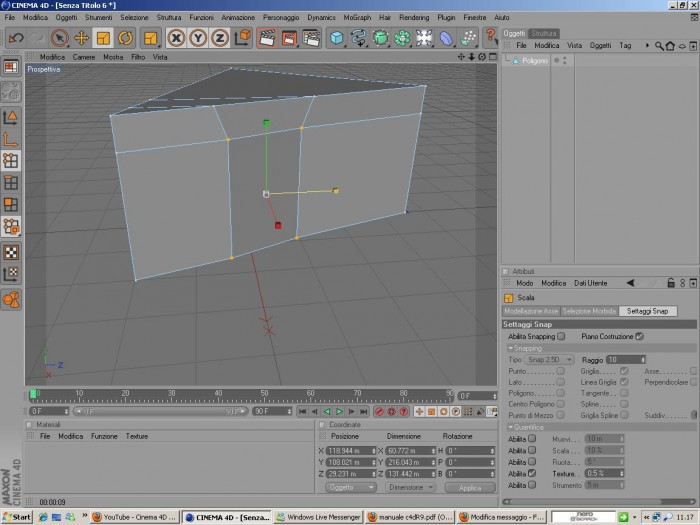This screenshot has height=525, width=700.
Task: Enable Abilita checkbox for Muovi
Action: (x=532, y=438)
